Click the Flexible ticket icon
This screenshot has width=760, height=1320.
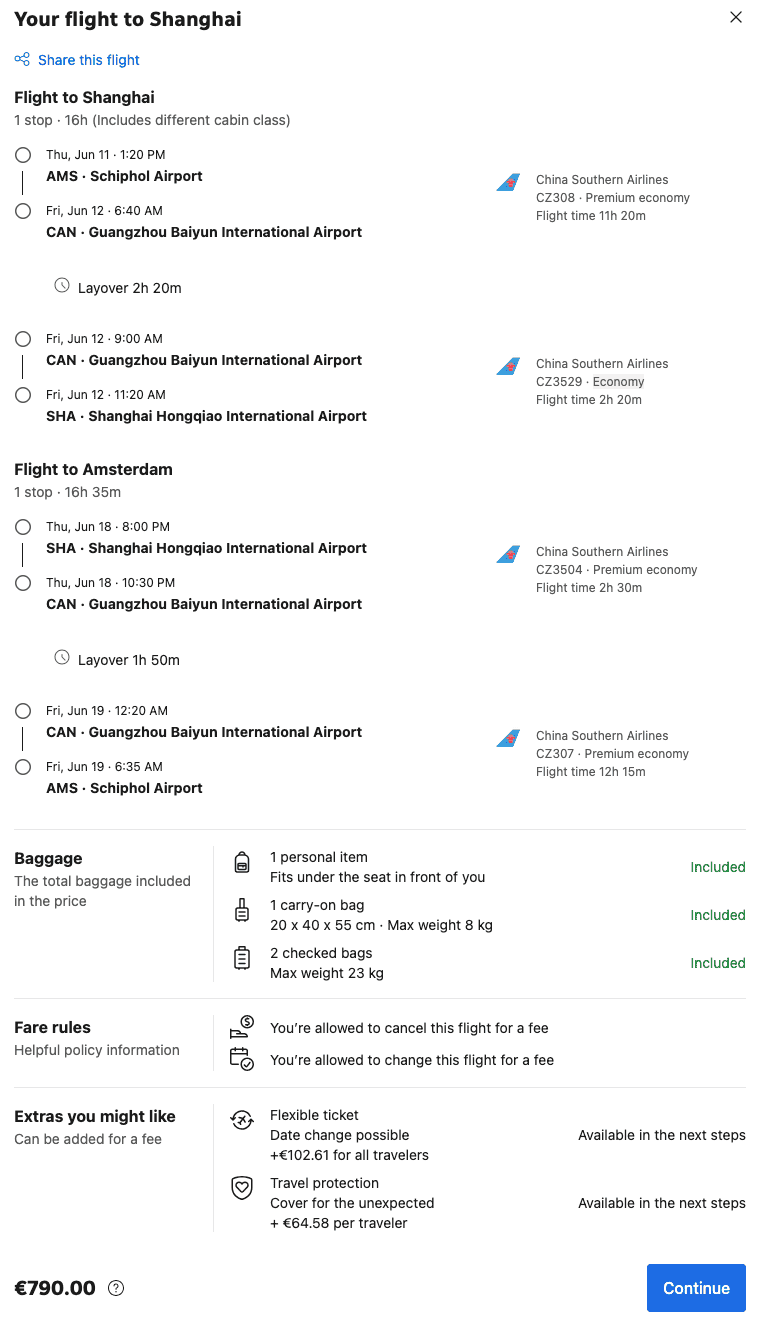click(x=241, y=1120)
